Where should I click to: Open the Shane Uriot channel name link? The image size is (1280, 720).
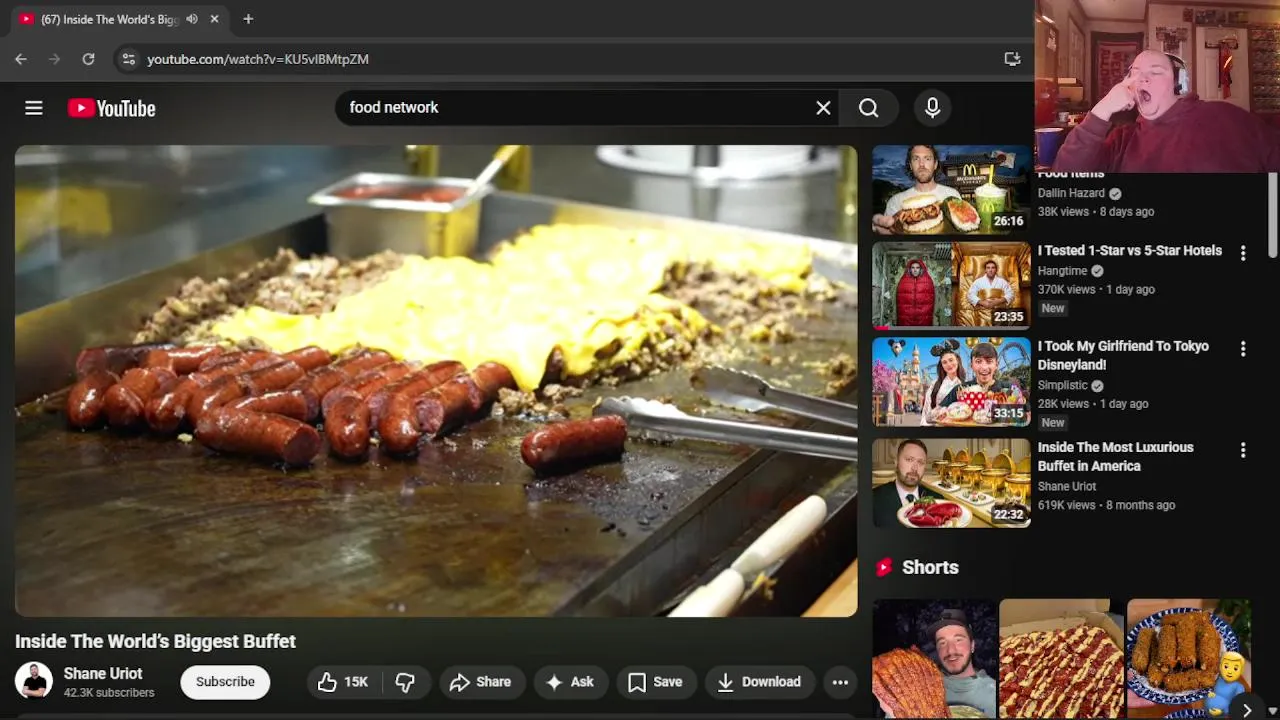click(103, 674)
